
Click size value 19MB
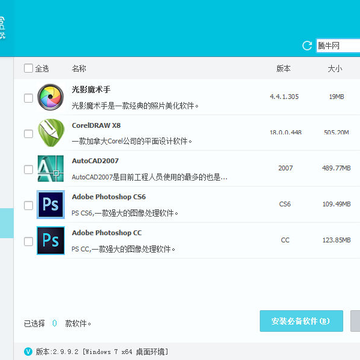tap(336, 97)
